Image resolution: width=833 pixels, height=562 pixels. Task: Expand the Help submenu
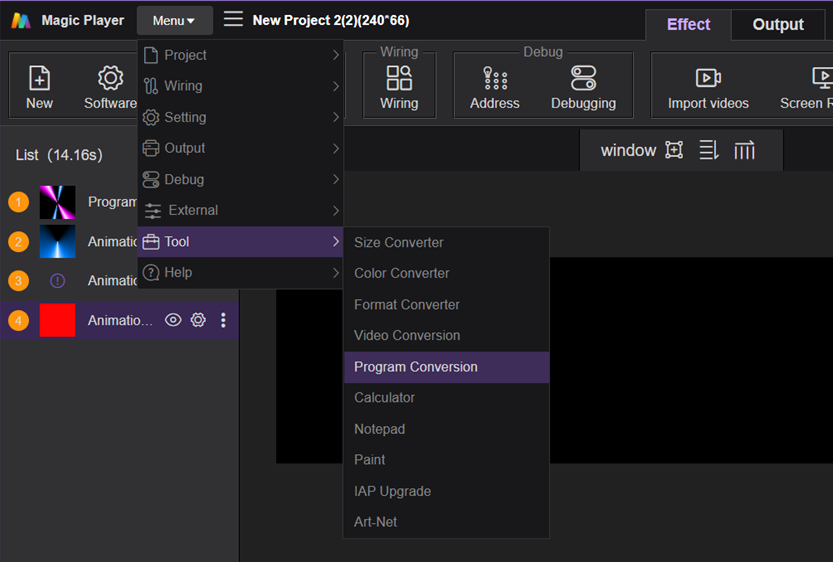point(241,273)
